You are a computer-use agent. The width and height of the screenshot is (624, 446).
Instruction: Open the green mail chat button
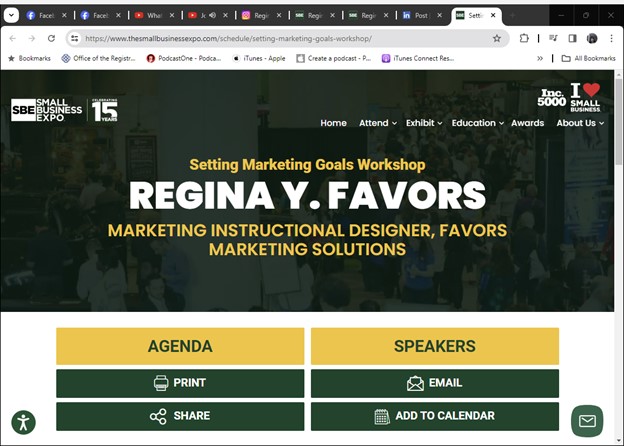tap(587, 421)
